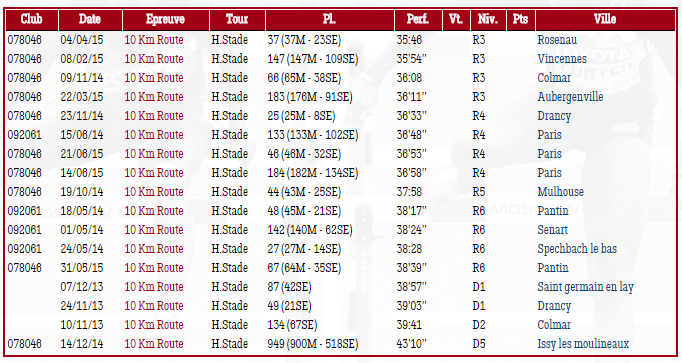Open 10 Km Route link for 14/06/15
This screenshot has width=682, height=363.
point(154,173)
